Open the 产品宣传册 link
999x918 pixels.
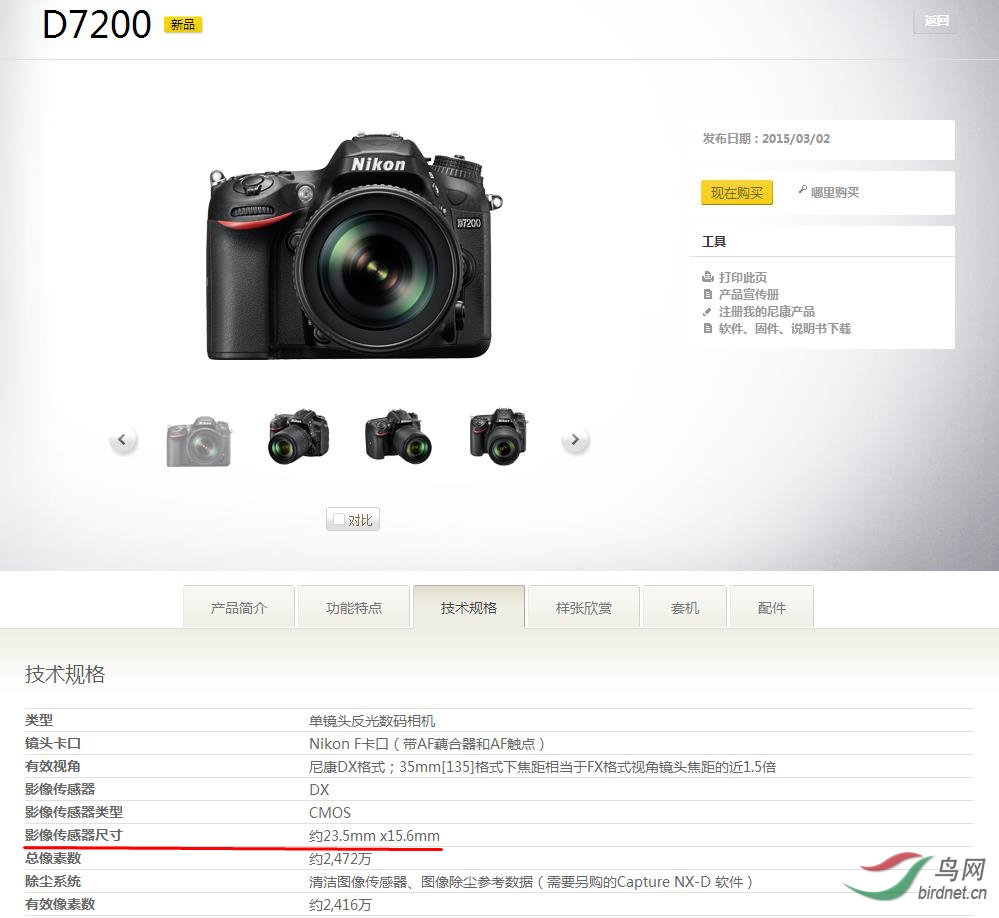click(x=749, y=294)
